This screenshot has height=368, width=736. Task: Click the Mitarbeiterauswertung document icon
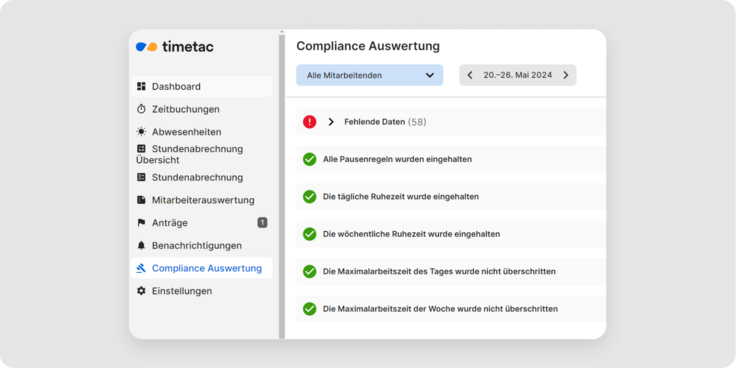click(141, 200)
